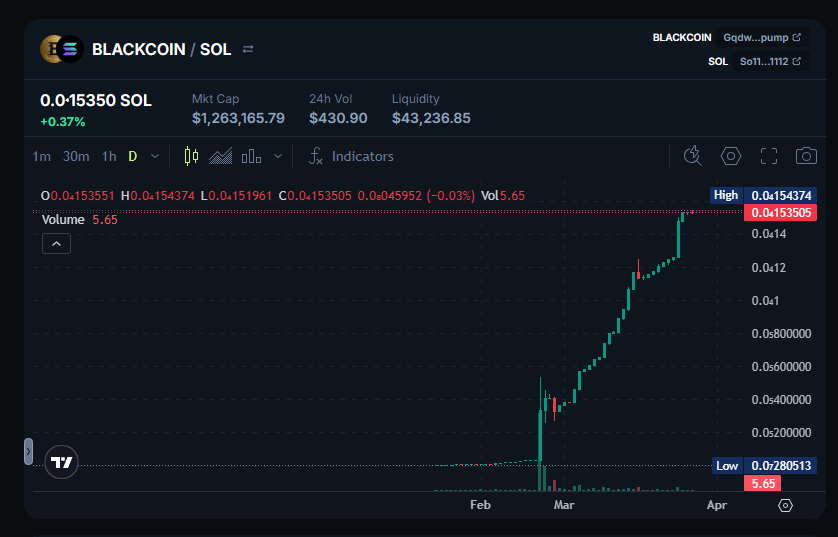Click the Vol 5.65 reading in the OHLC legend

tap(503, 196)
